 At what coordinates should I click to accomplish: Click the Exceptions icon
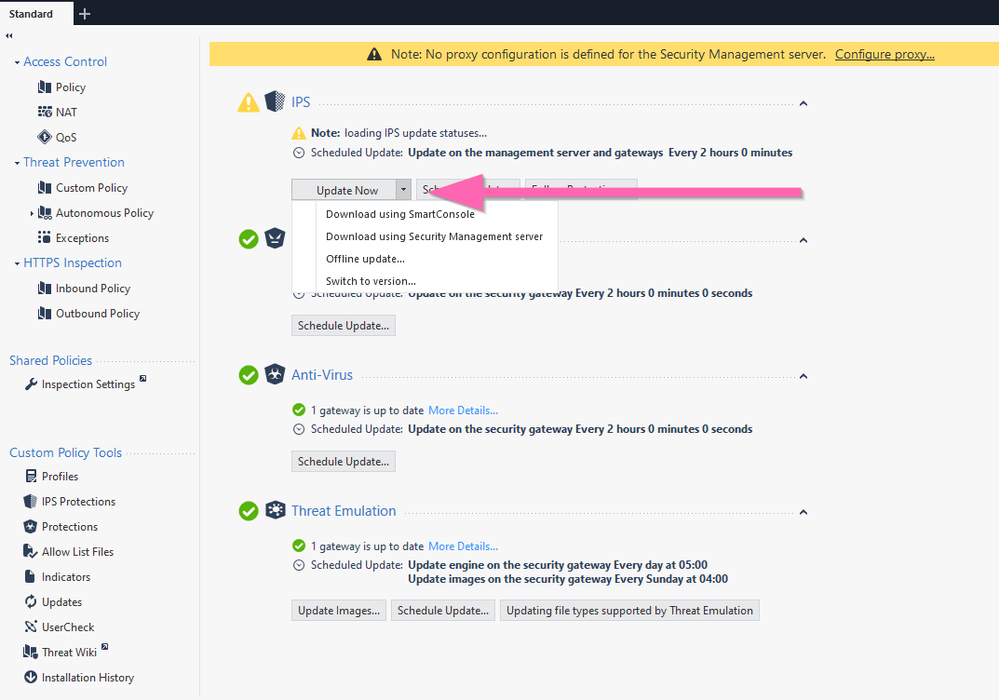tap(45, 238)
